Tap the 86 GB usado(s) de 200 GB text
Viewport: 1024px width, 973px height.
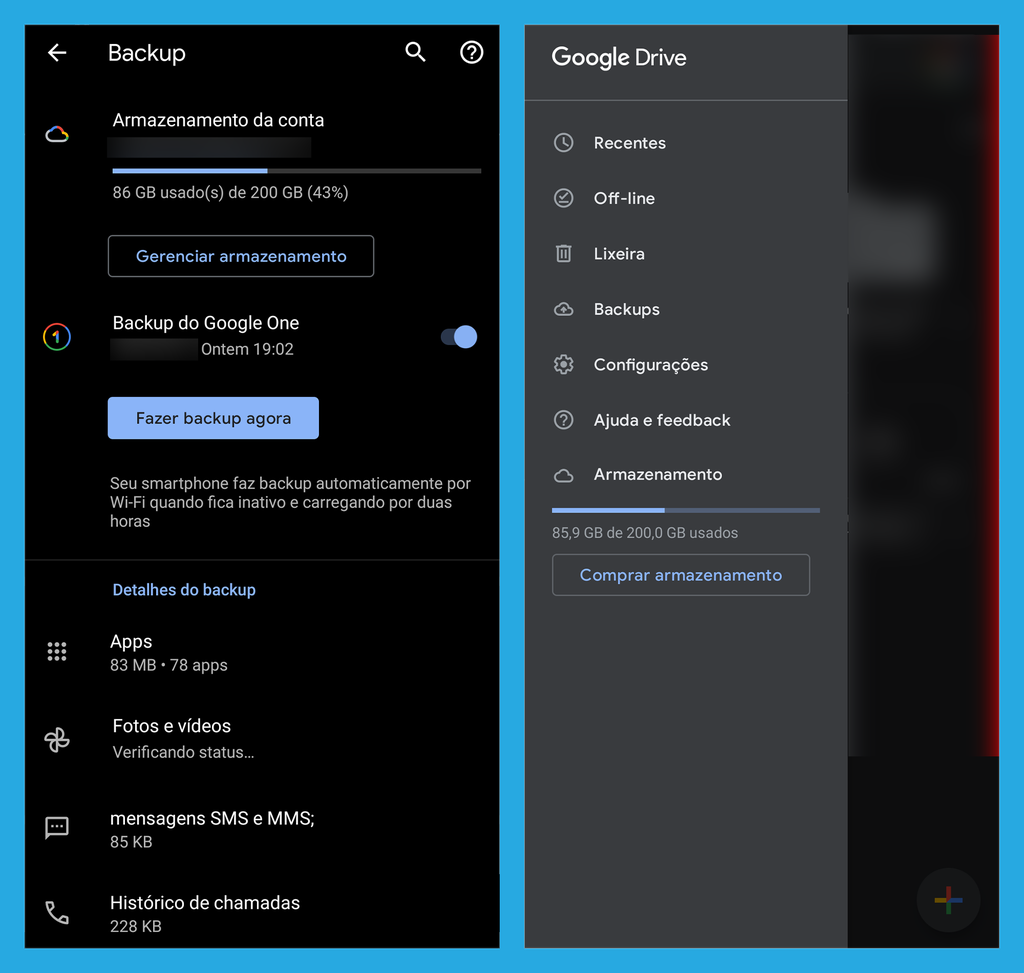click(231, 193)
